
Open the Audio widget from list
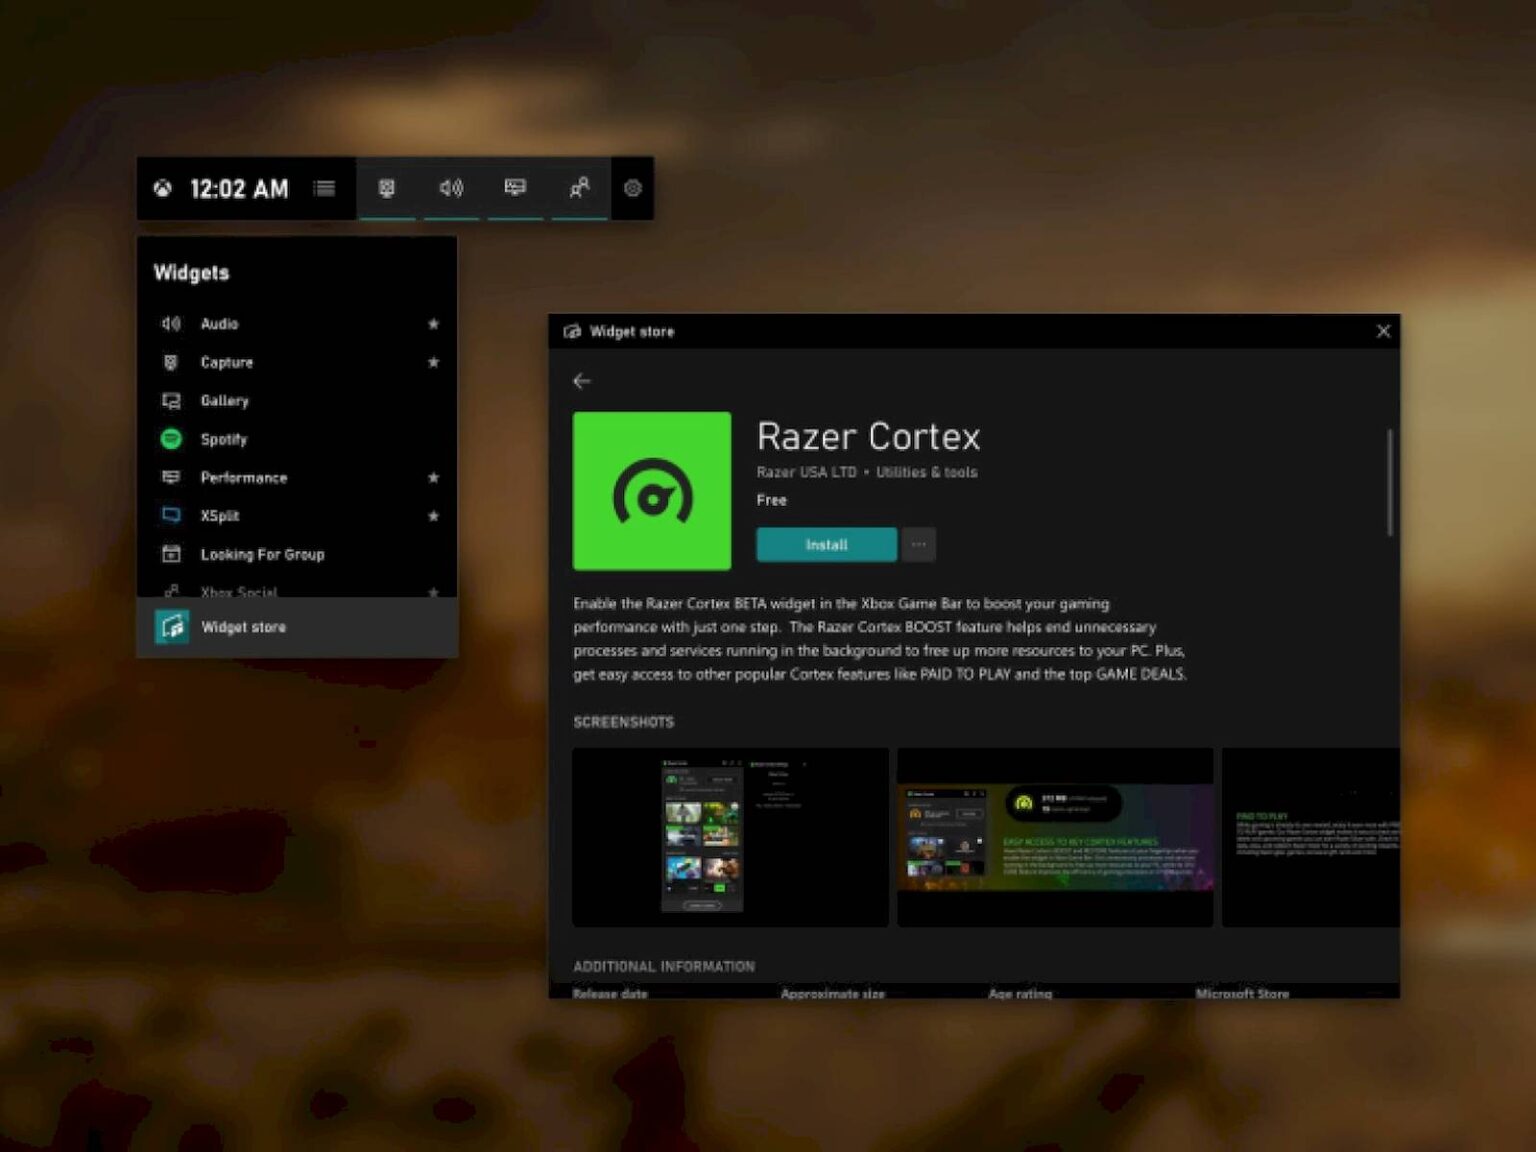click(x=297, y=324)
